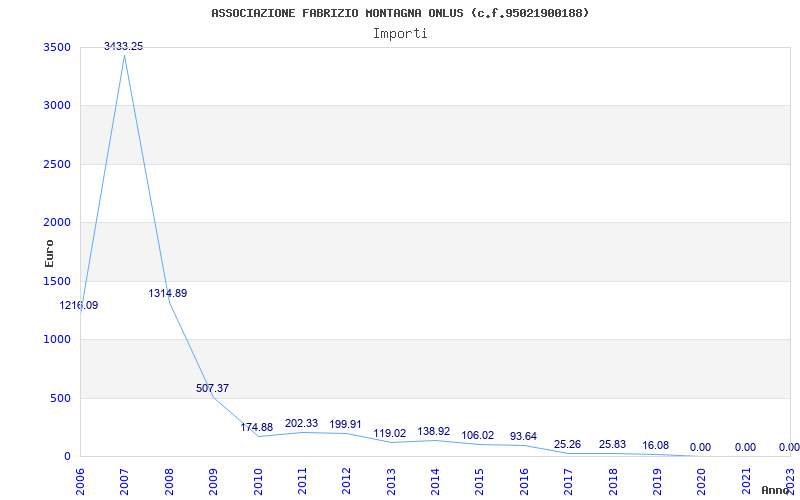Screen dimensions: 800x500
Task: Click the 2014 x-axis year label
Action: pyautogui.click(x=435, y=481)
